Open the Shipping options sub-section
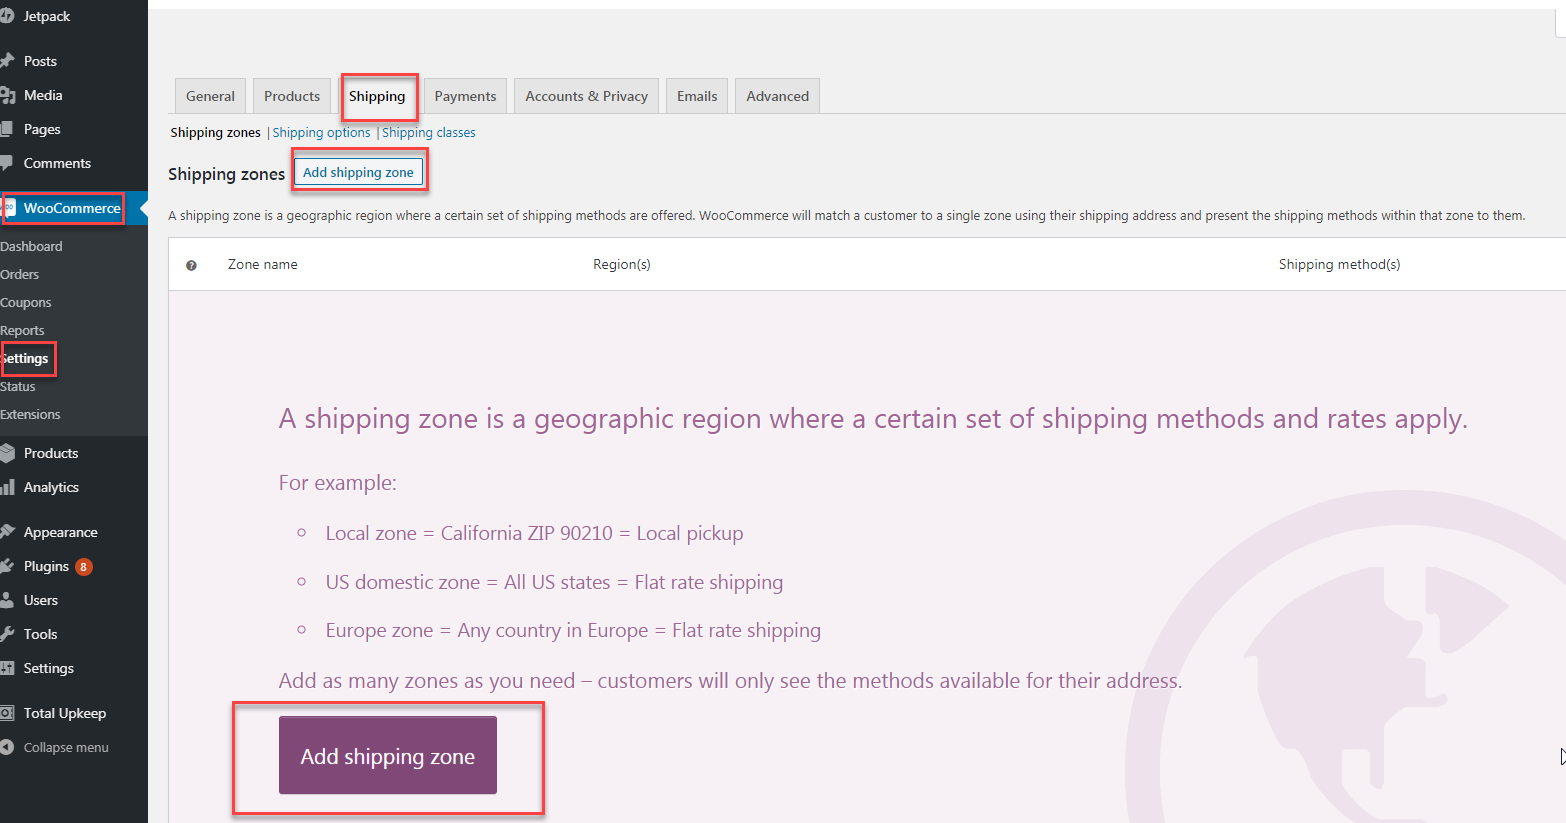Image resolution: width=1566 pixels, height=823 pixels. tap(321, 132)
